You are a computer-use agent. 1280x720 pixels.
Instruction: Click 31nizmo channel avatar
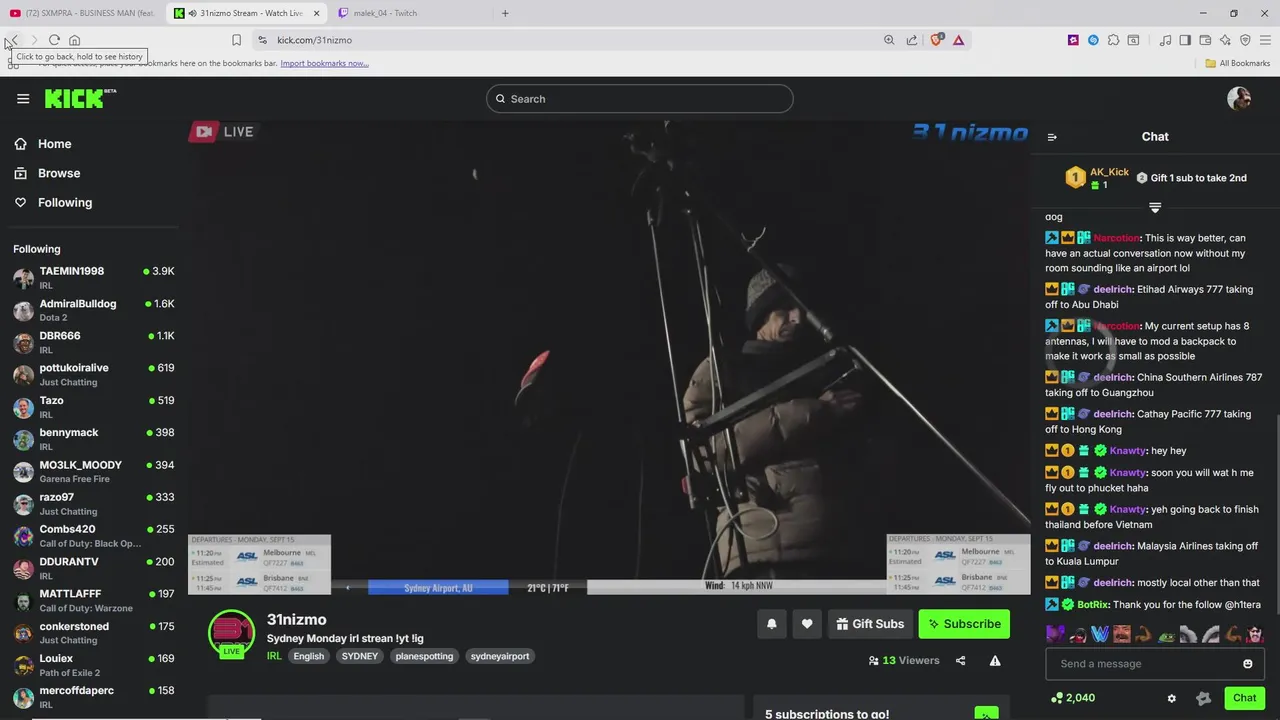[231, 633]
